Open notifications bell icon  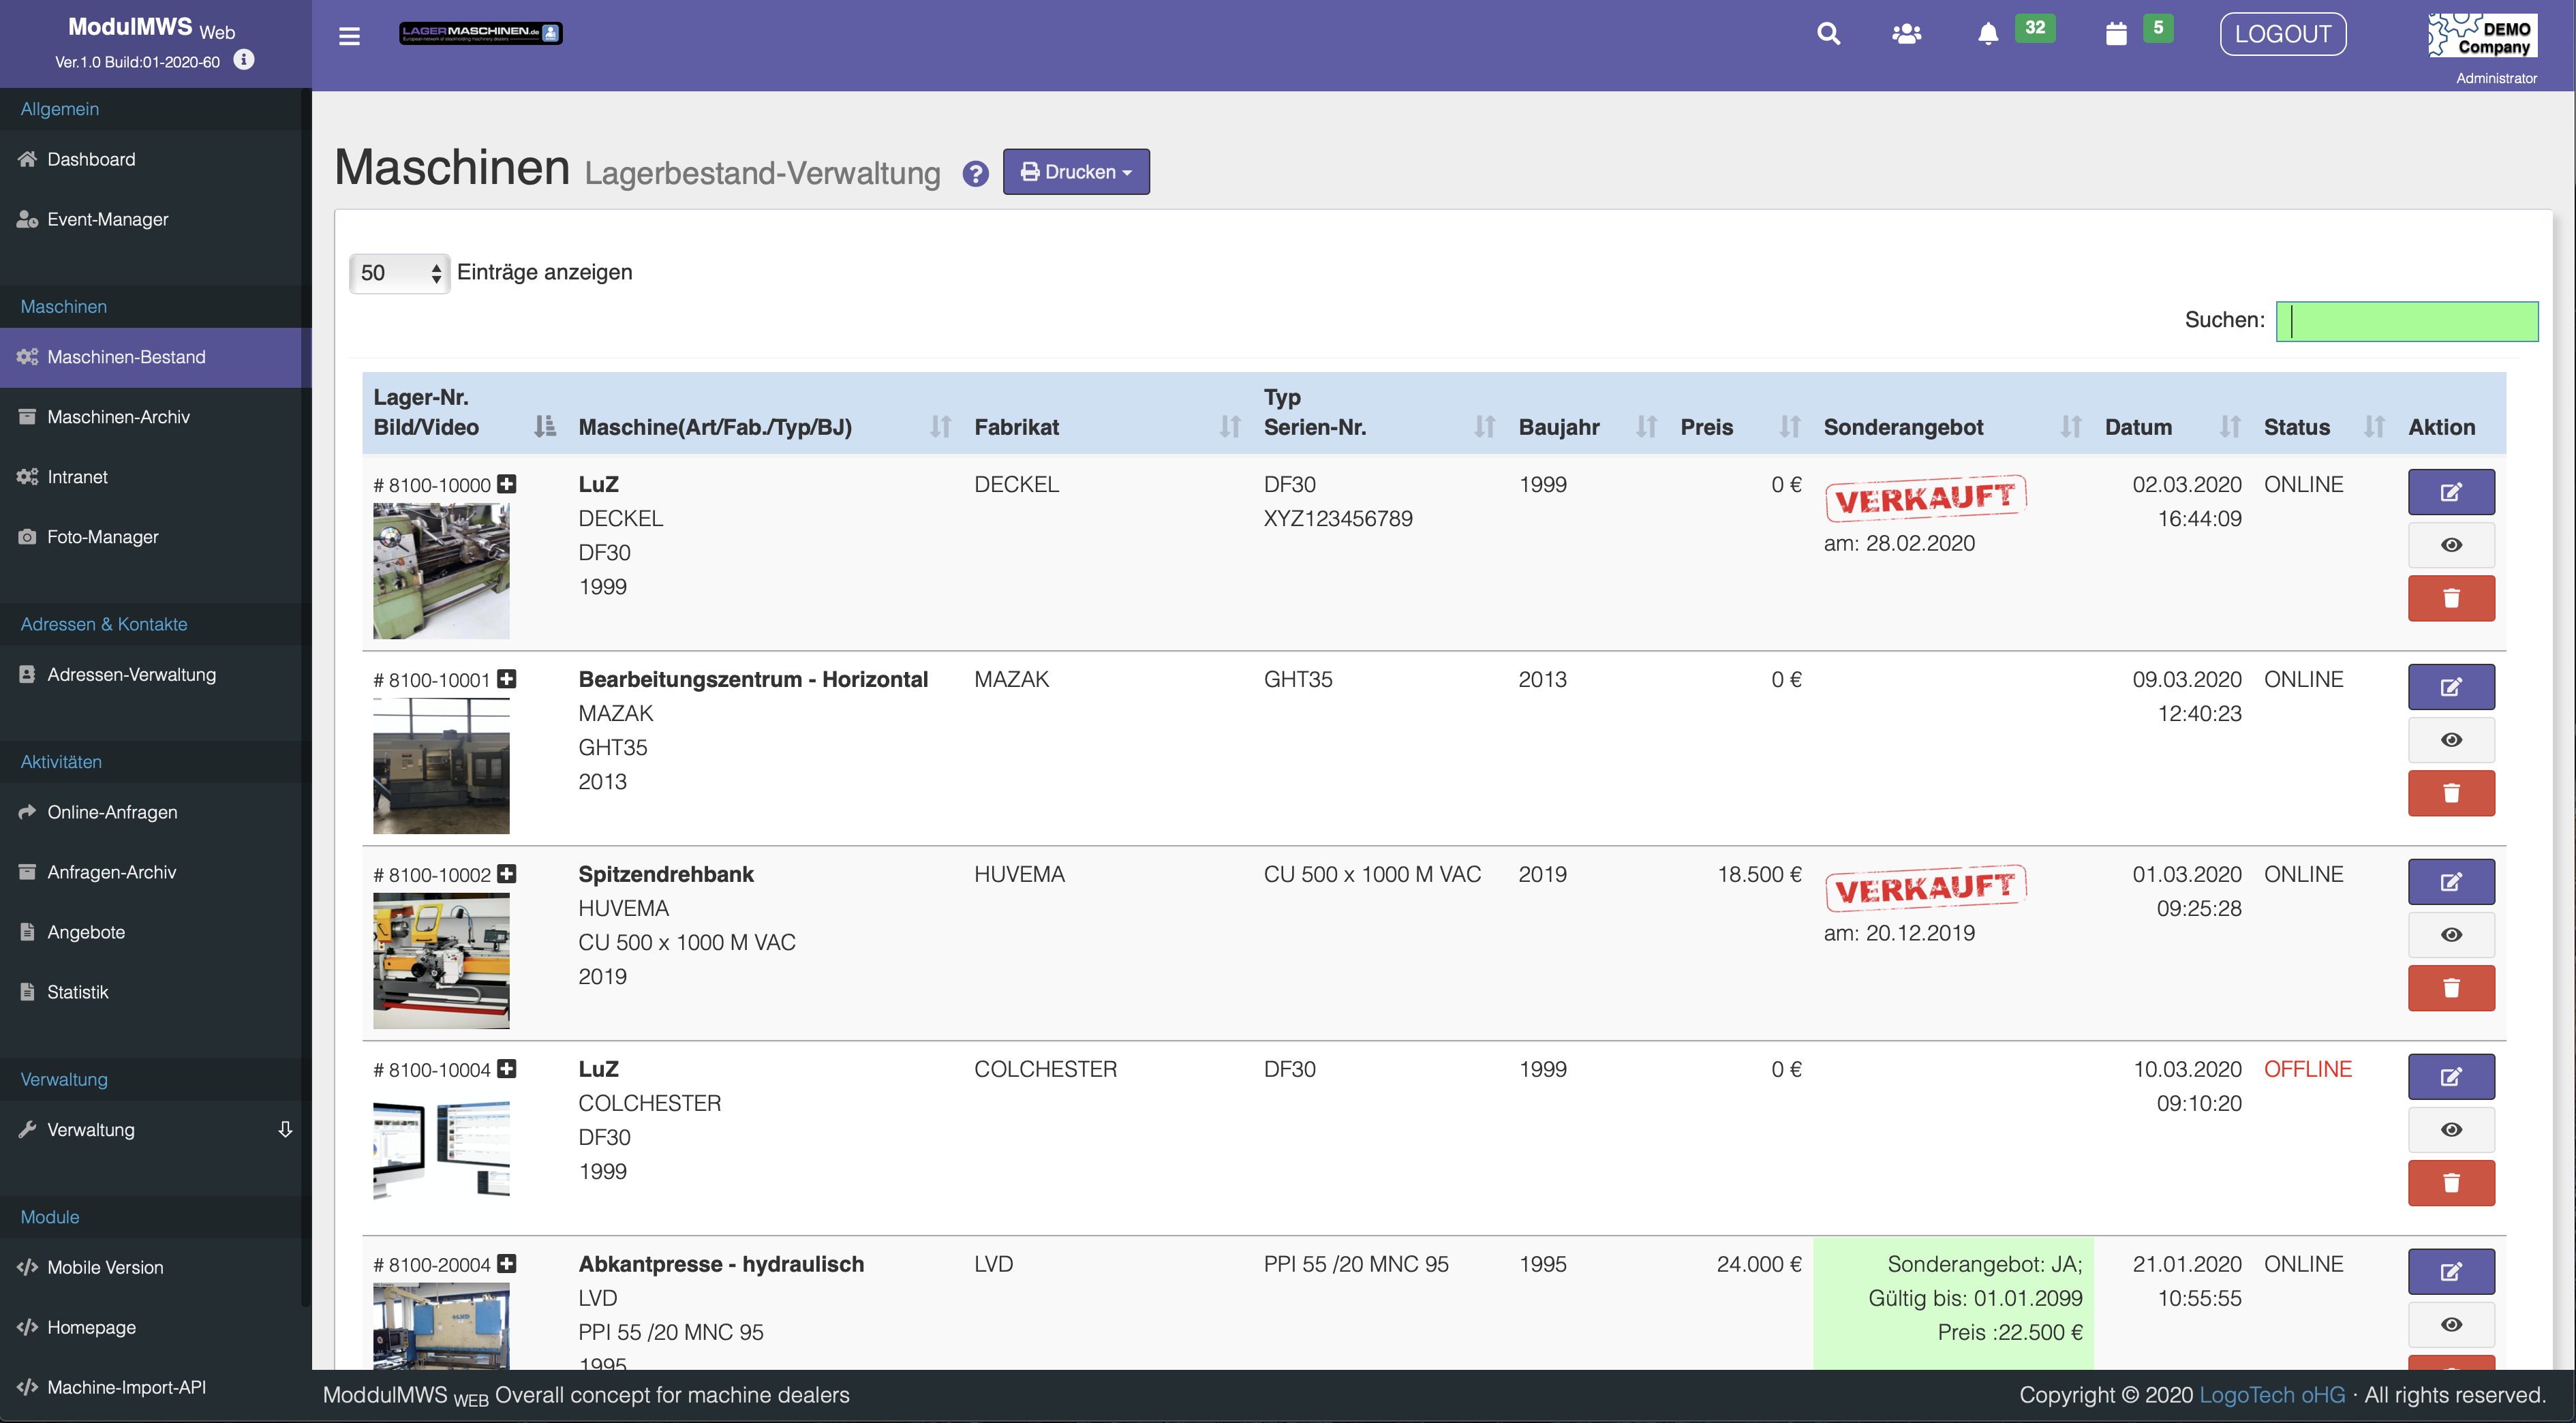(1988, 34)
